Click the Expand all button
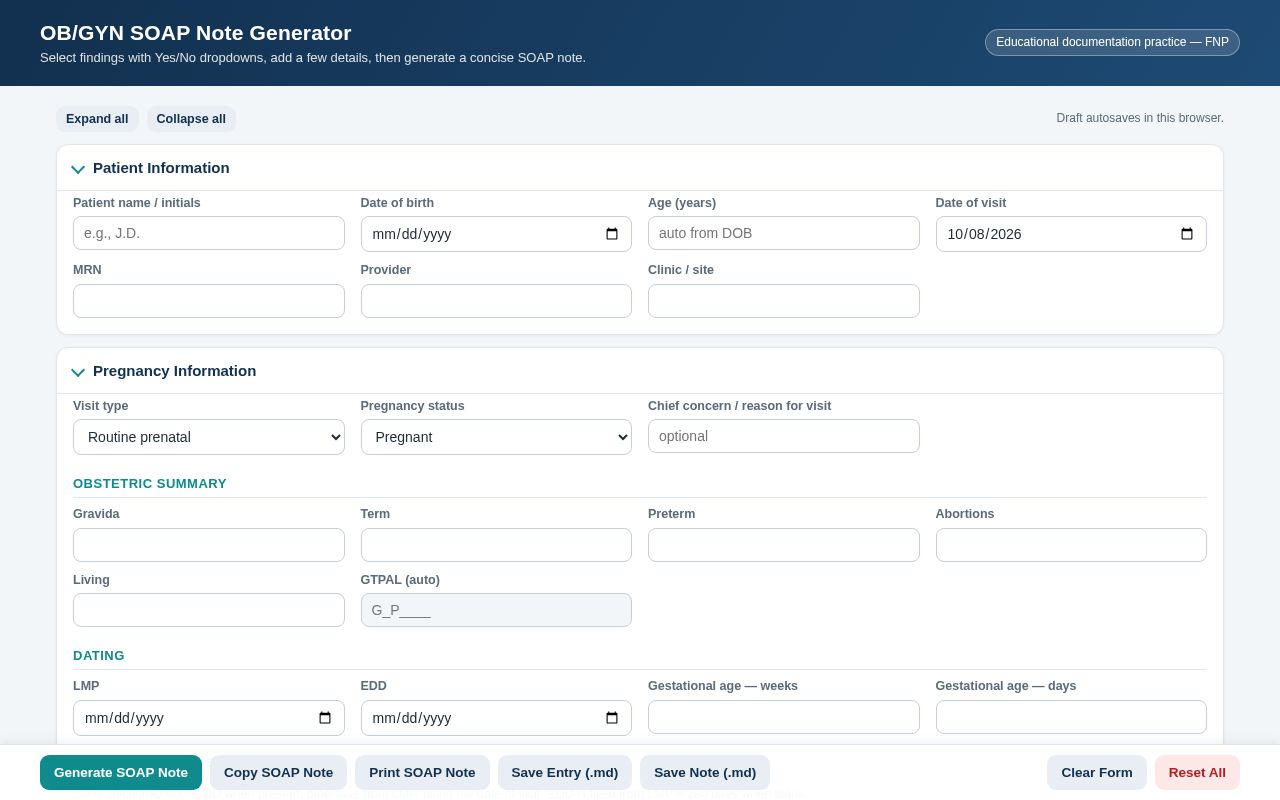Screen dimensions: 1280x800 tap(97, 119)
